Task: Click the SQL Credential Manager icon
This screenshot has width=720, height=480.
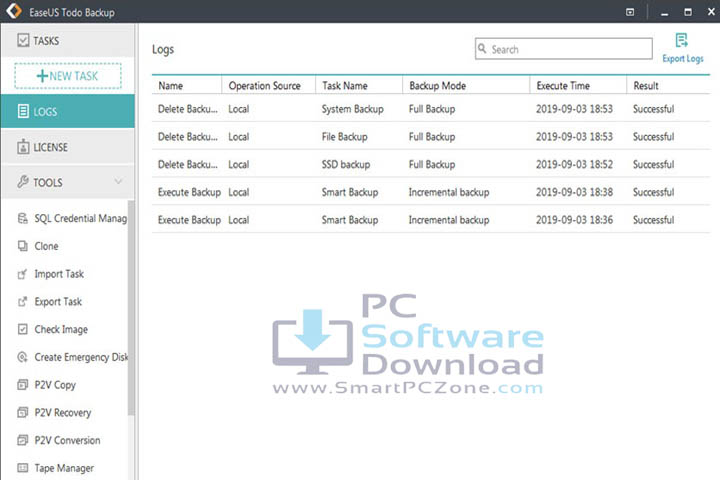Action: pyautogui.click(x=22, y=218)
